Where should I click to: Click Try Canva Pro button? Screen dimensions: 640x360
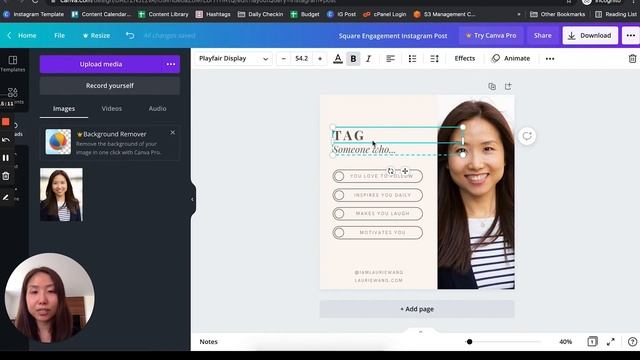point(491,36)
